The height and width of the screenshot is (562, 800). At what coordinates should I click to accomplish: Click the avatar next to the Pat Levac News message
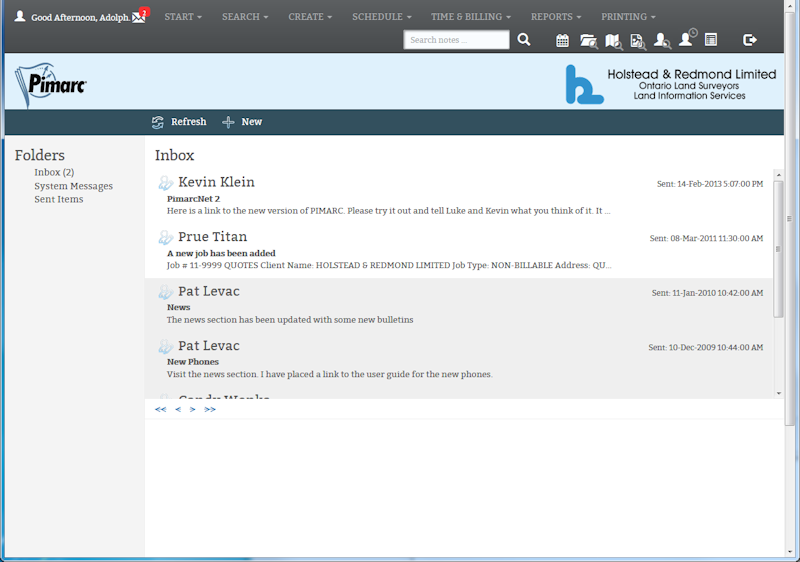165,292
